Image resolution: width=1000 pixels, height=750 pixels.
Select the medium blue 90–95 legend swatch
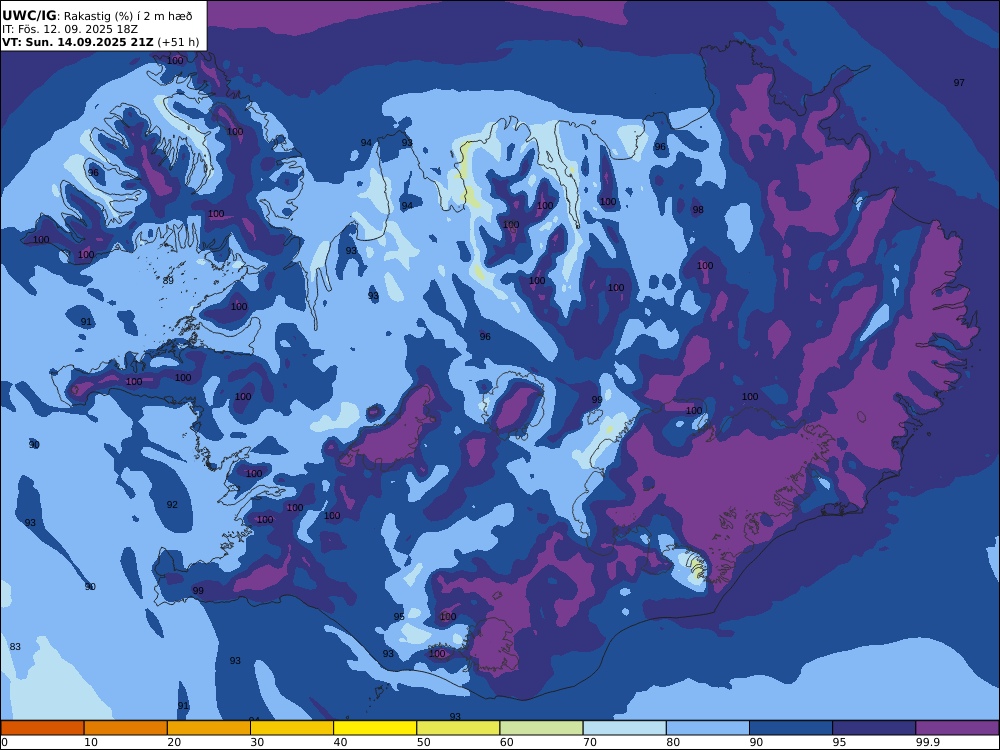pyautogui.click(x=791, y=728)
